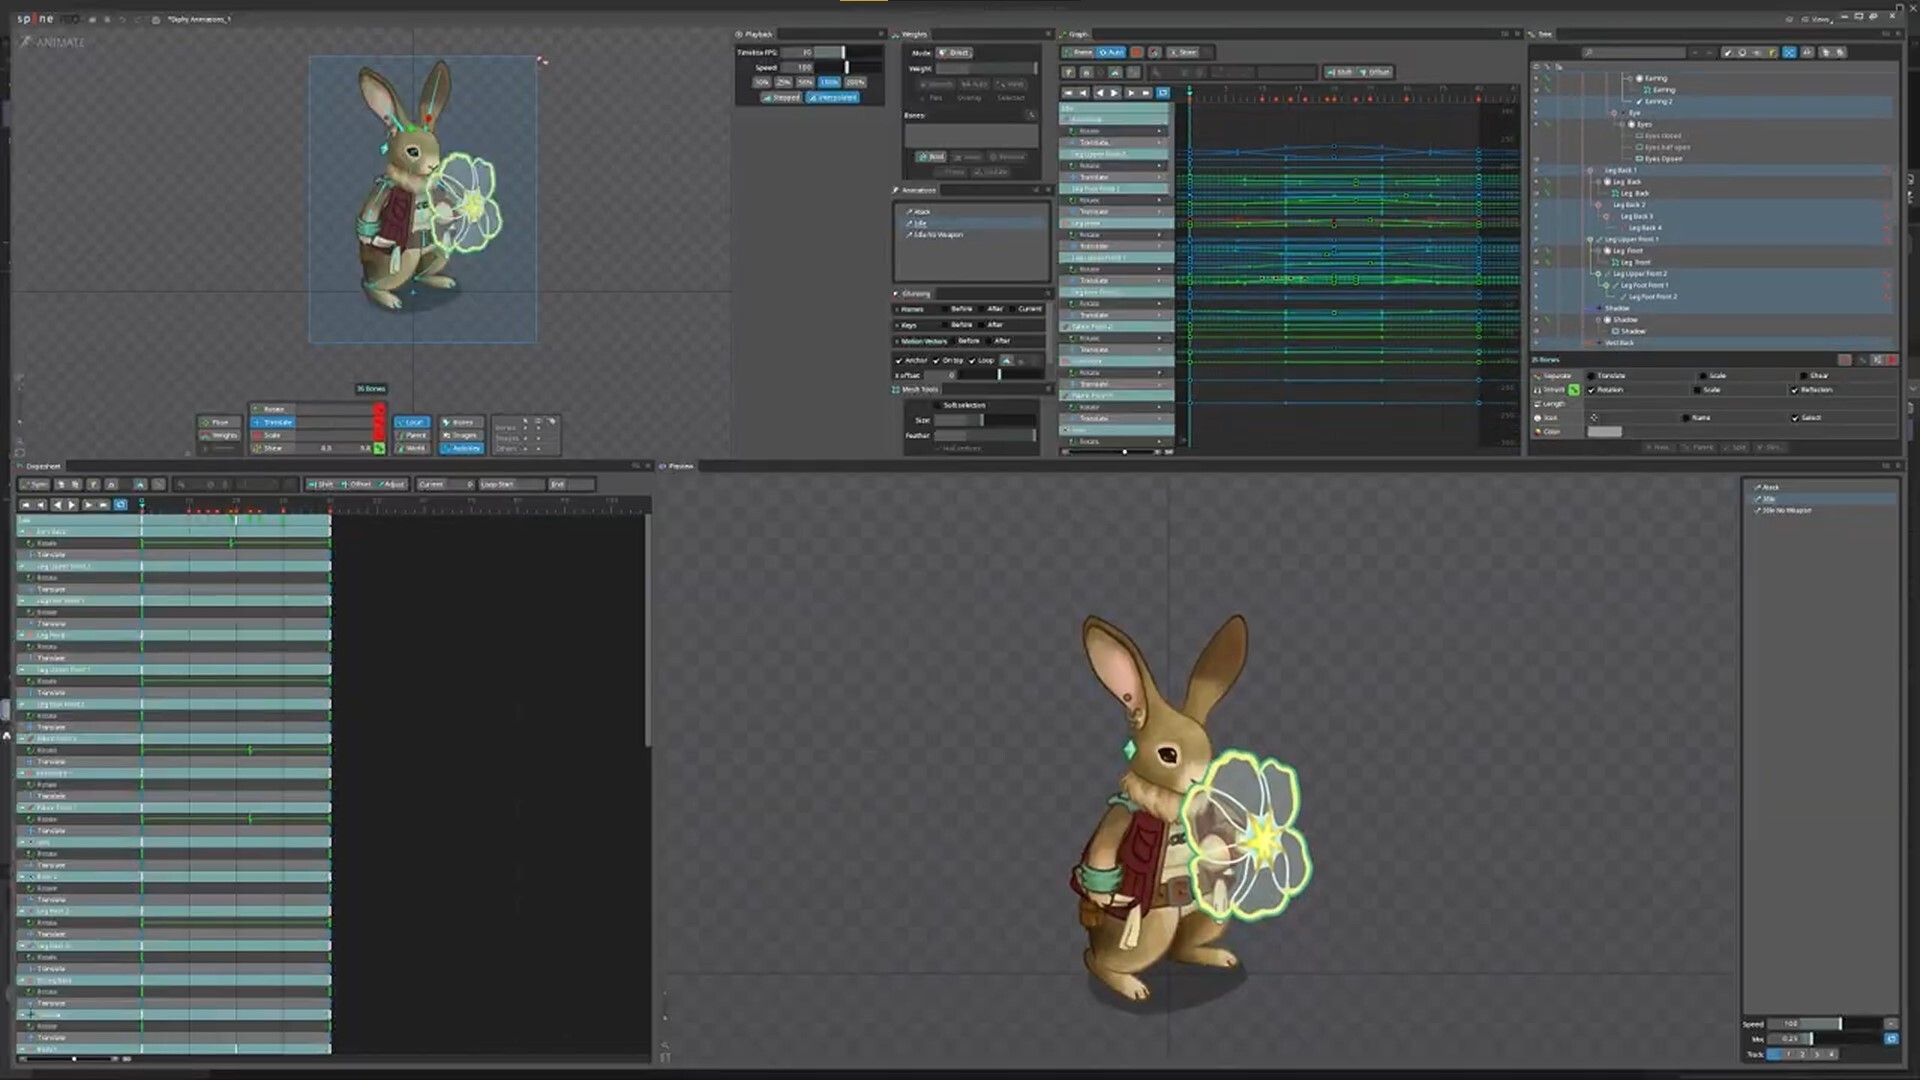Play backward in the Dopesheet transport

pyautogui.click(x=57, y=505)
